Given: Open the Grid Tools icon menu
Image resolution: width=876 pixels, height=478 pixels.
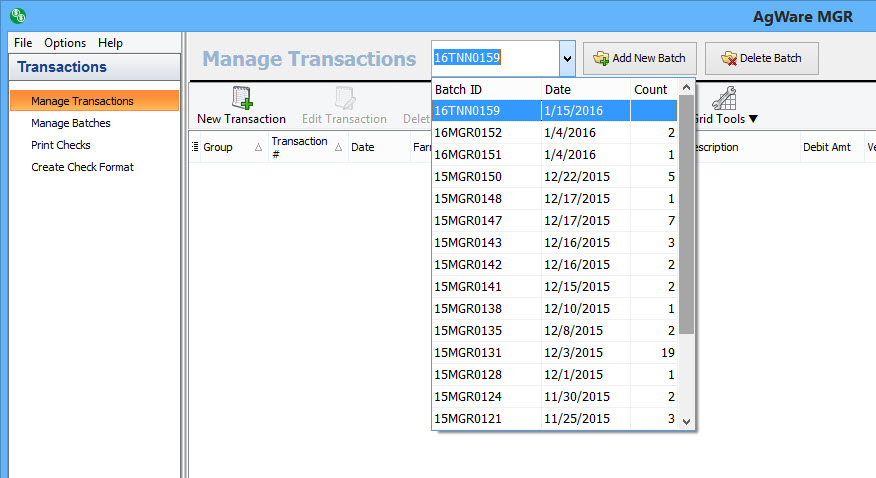Looking at the screenshot, I should pyautogui.click(x=723, y=98).
